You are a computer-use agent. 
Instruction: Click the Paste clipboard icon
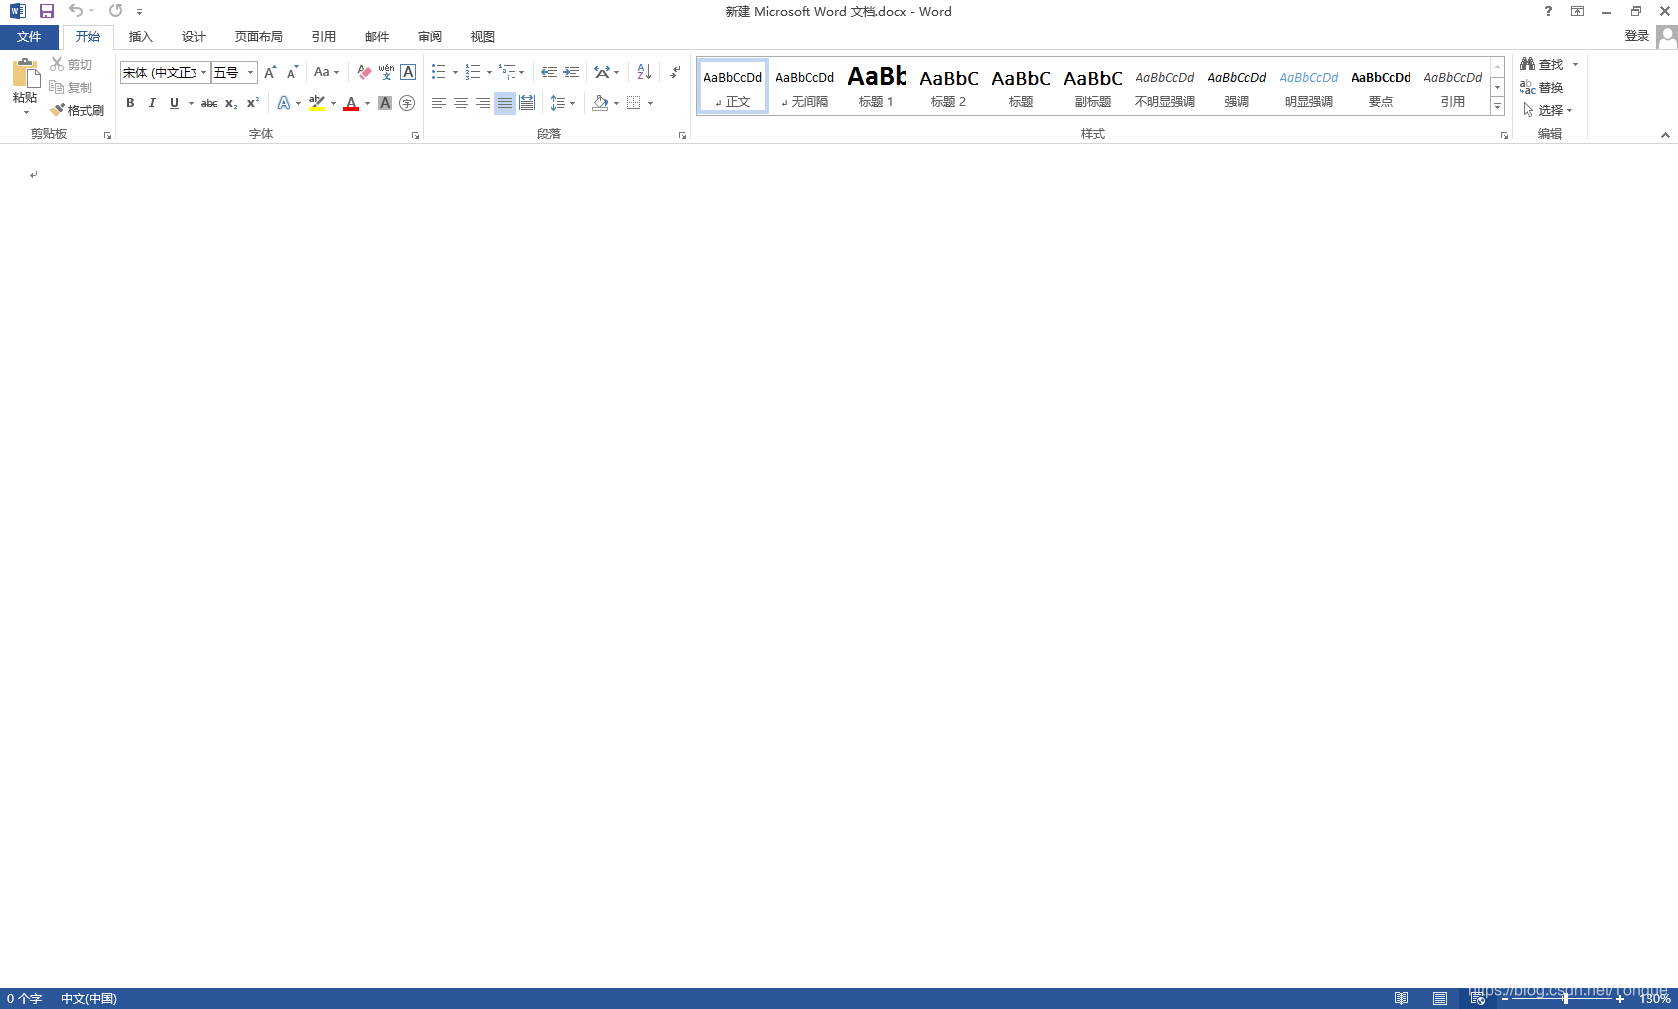[x=25, y=74]
